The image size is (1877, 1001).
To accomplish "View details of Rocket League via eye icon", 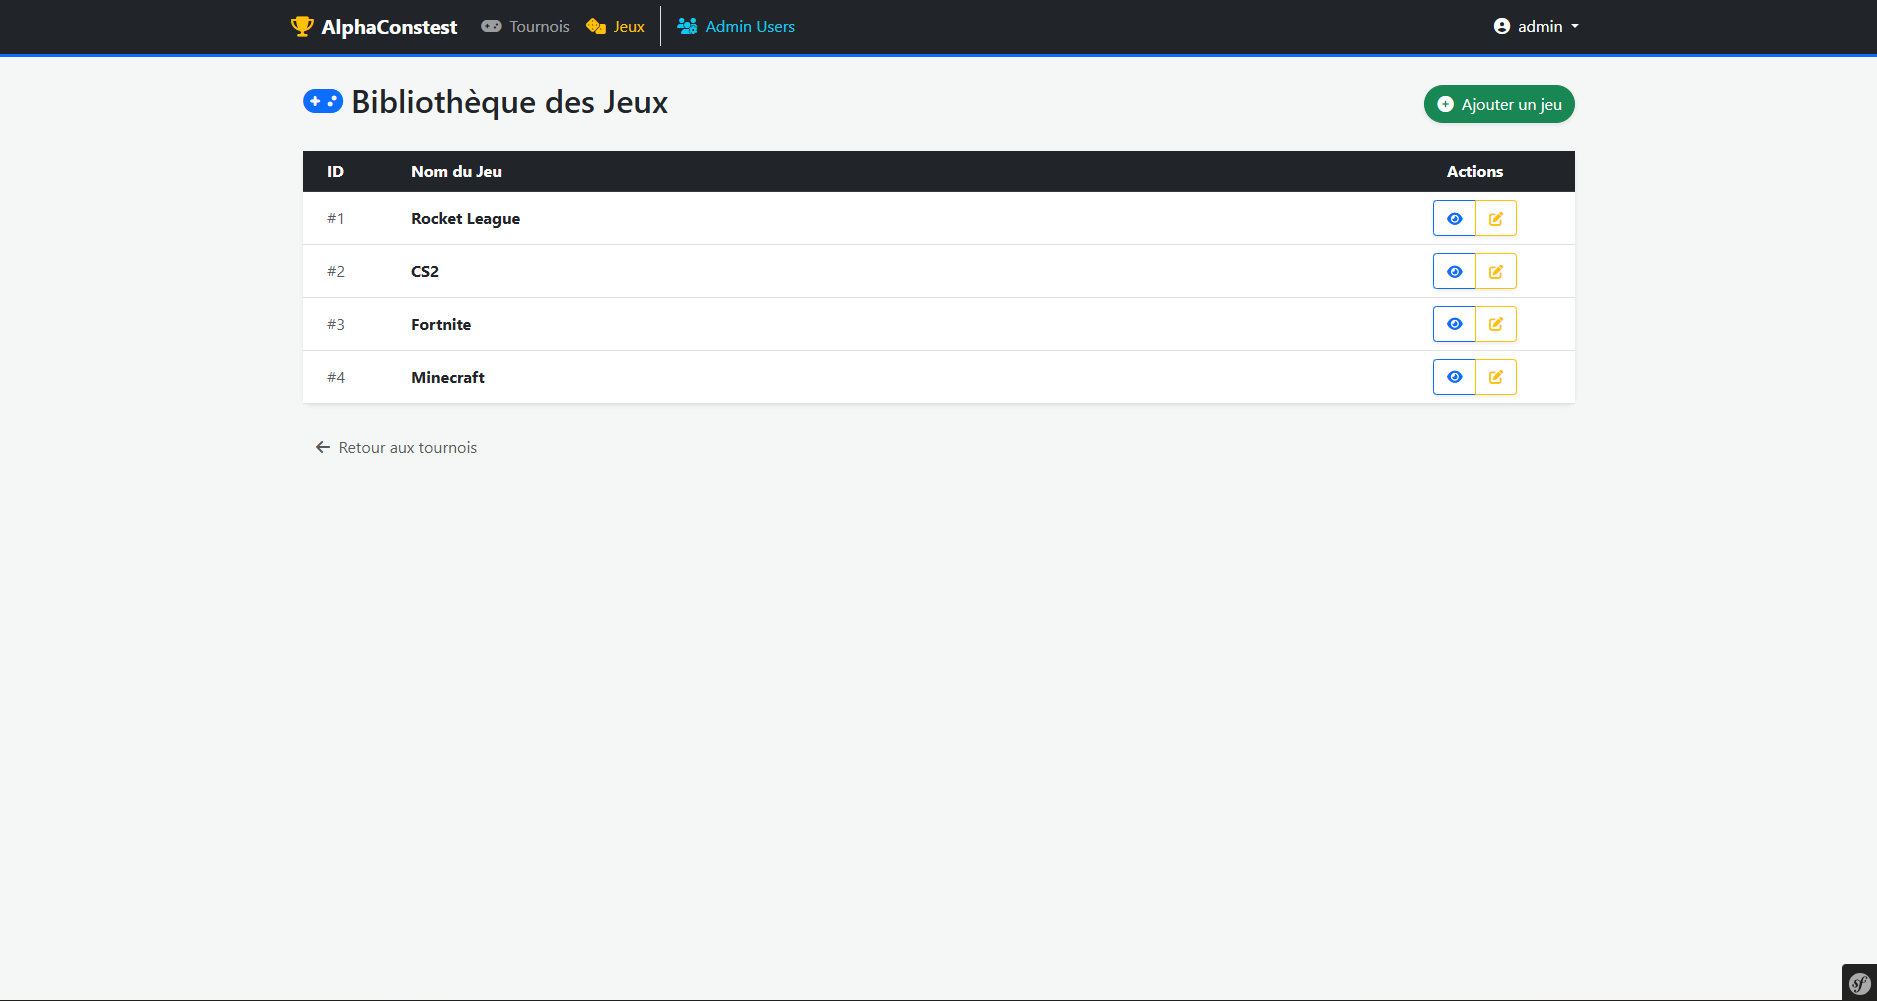I will (x=1454, y=218).
